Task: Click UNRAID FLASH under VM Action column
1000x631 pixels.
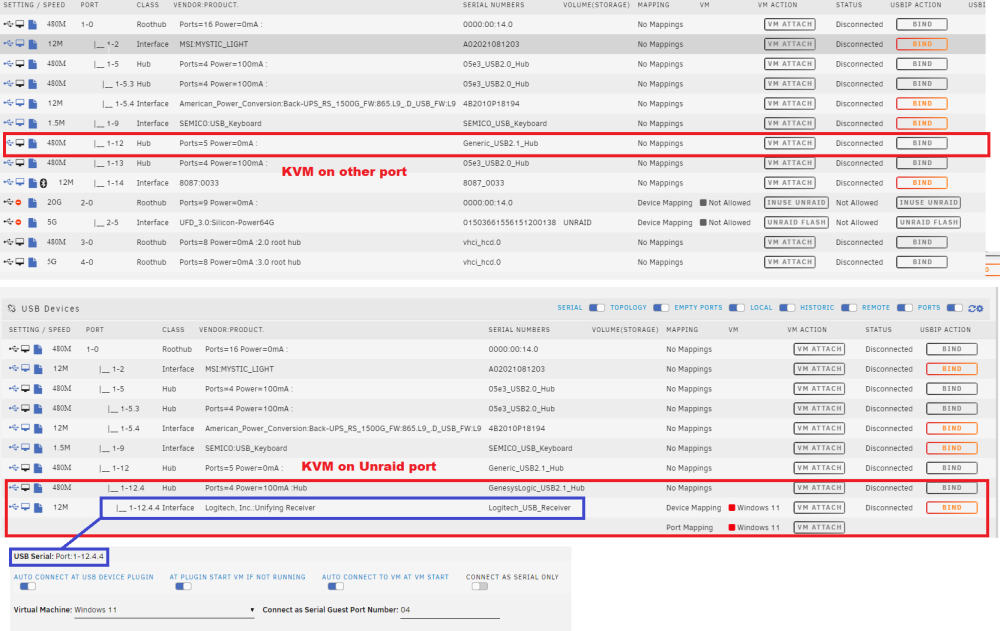Action: point(797,222)
